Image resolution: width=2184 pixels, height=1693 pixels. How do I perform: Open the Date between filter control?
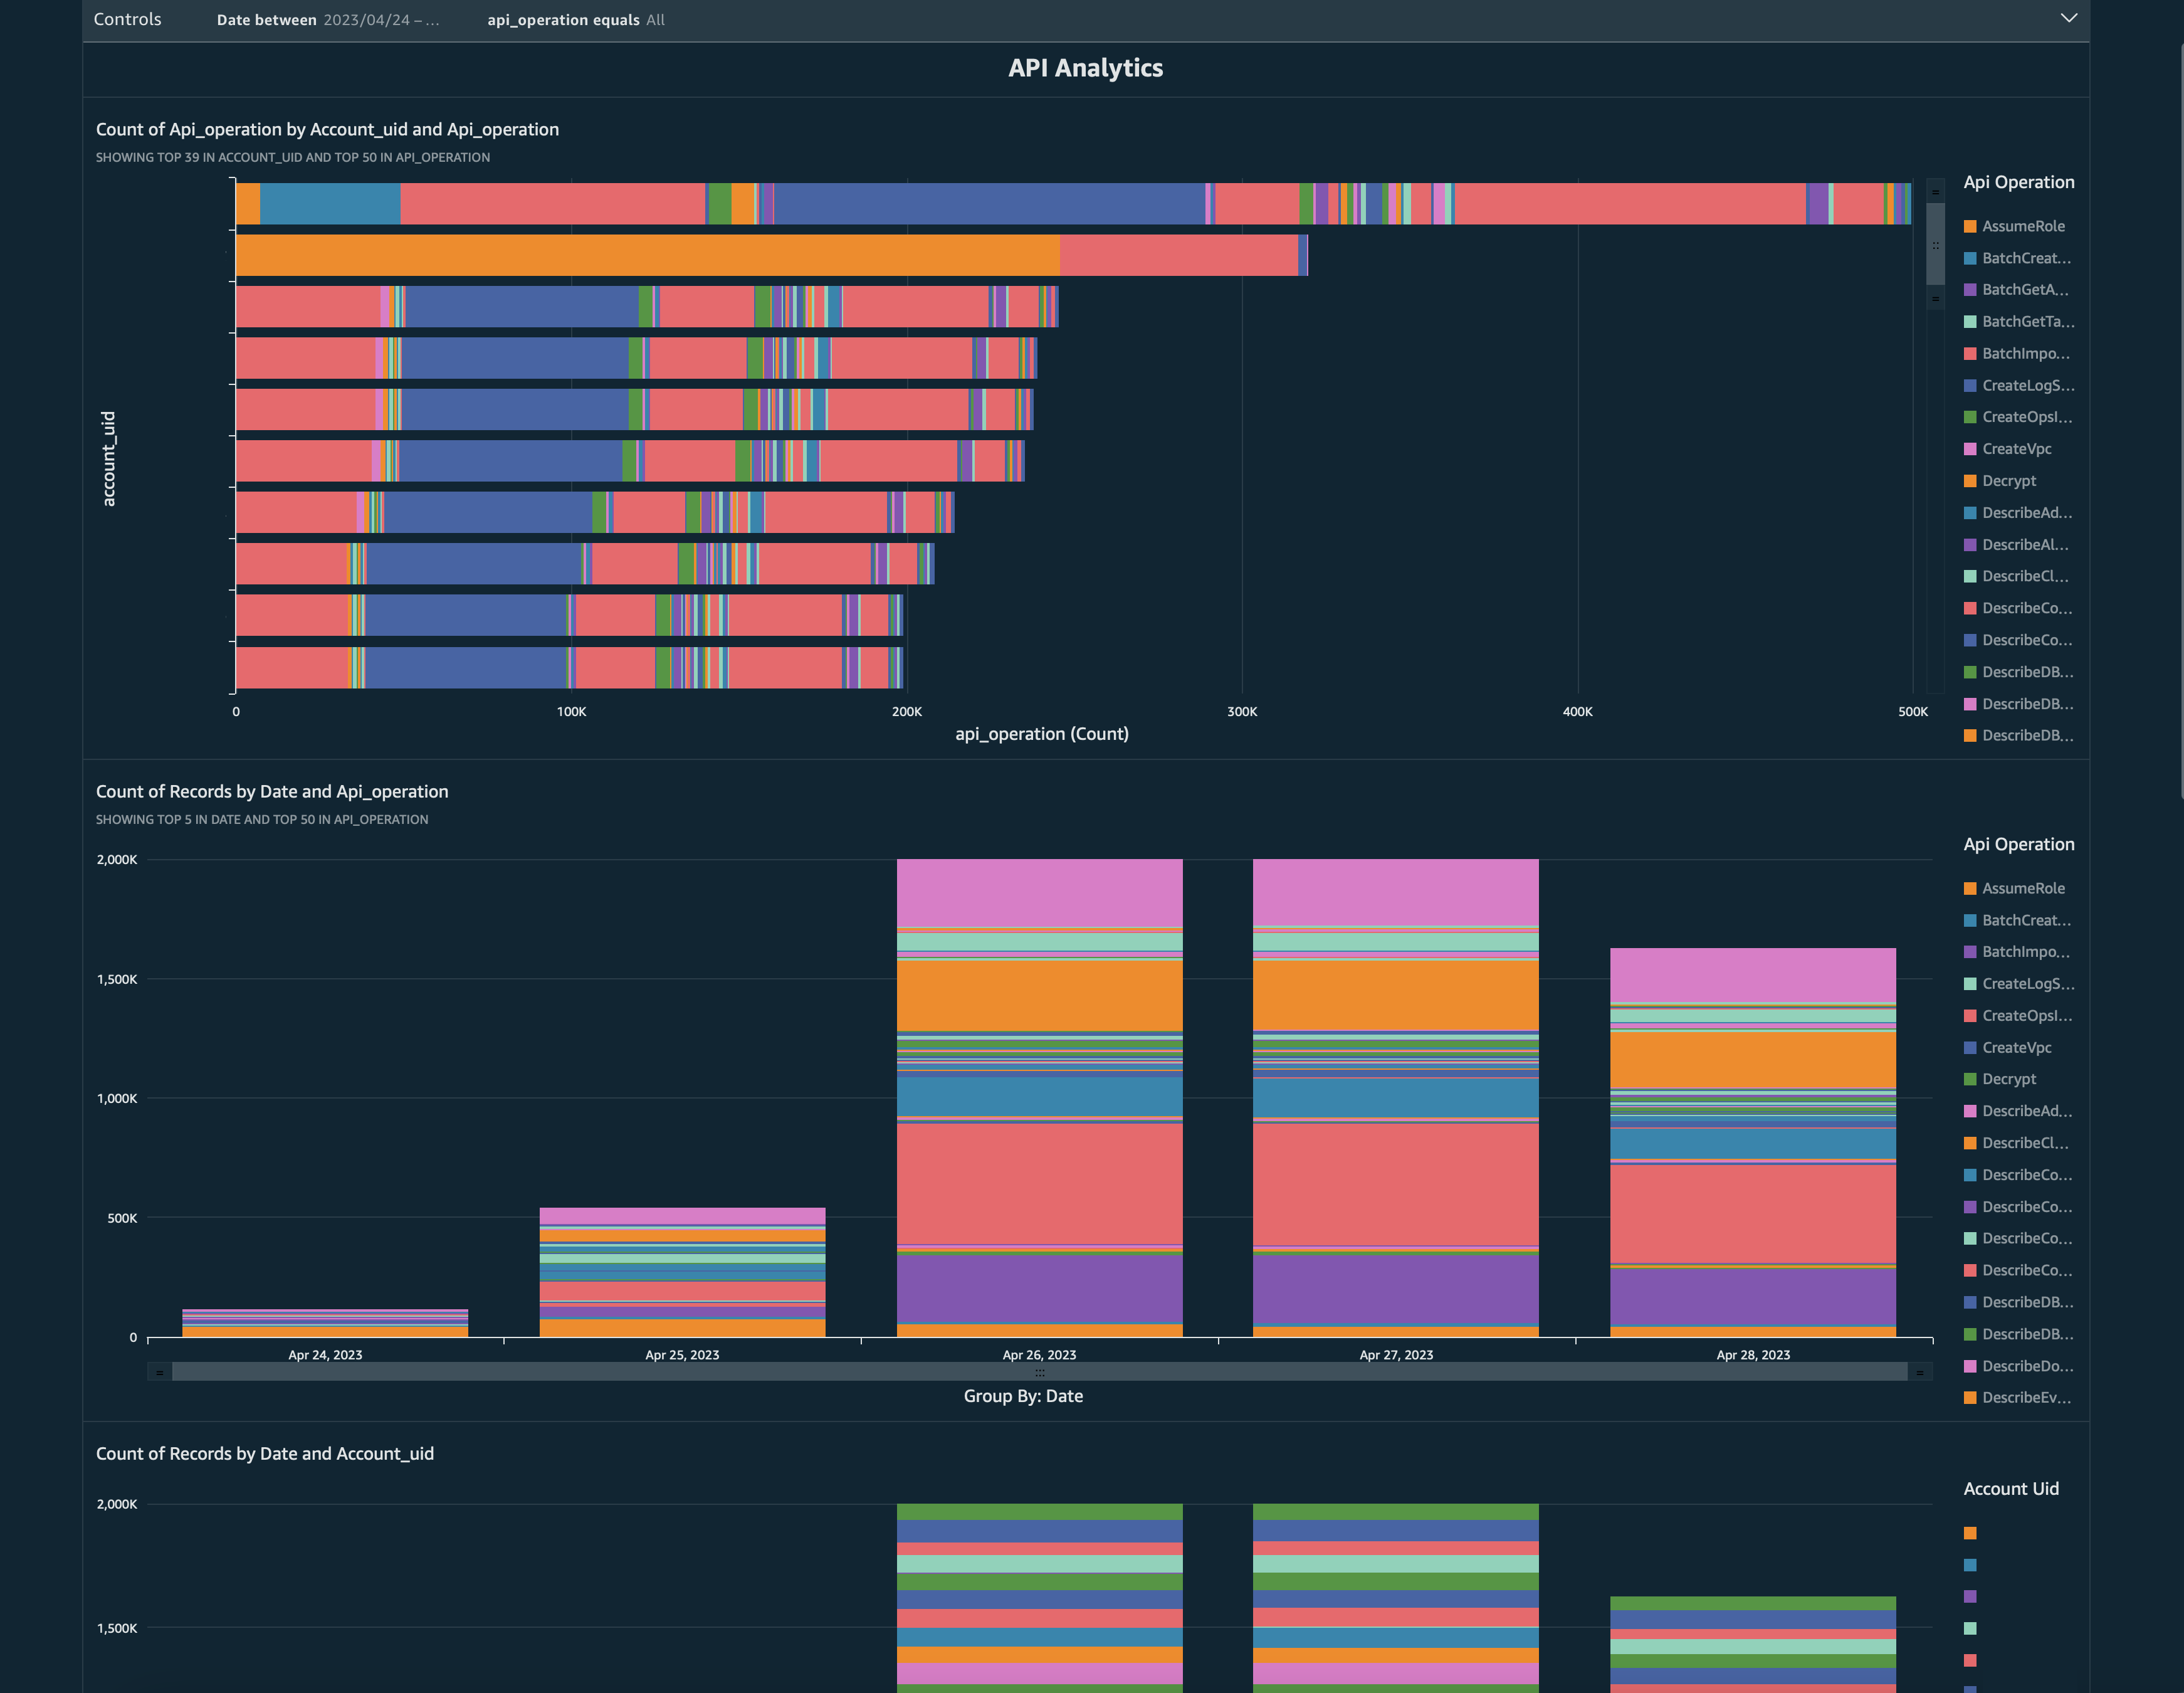(x=327, y=20)
